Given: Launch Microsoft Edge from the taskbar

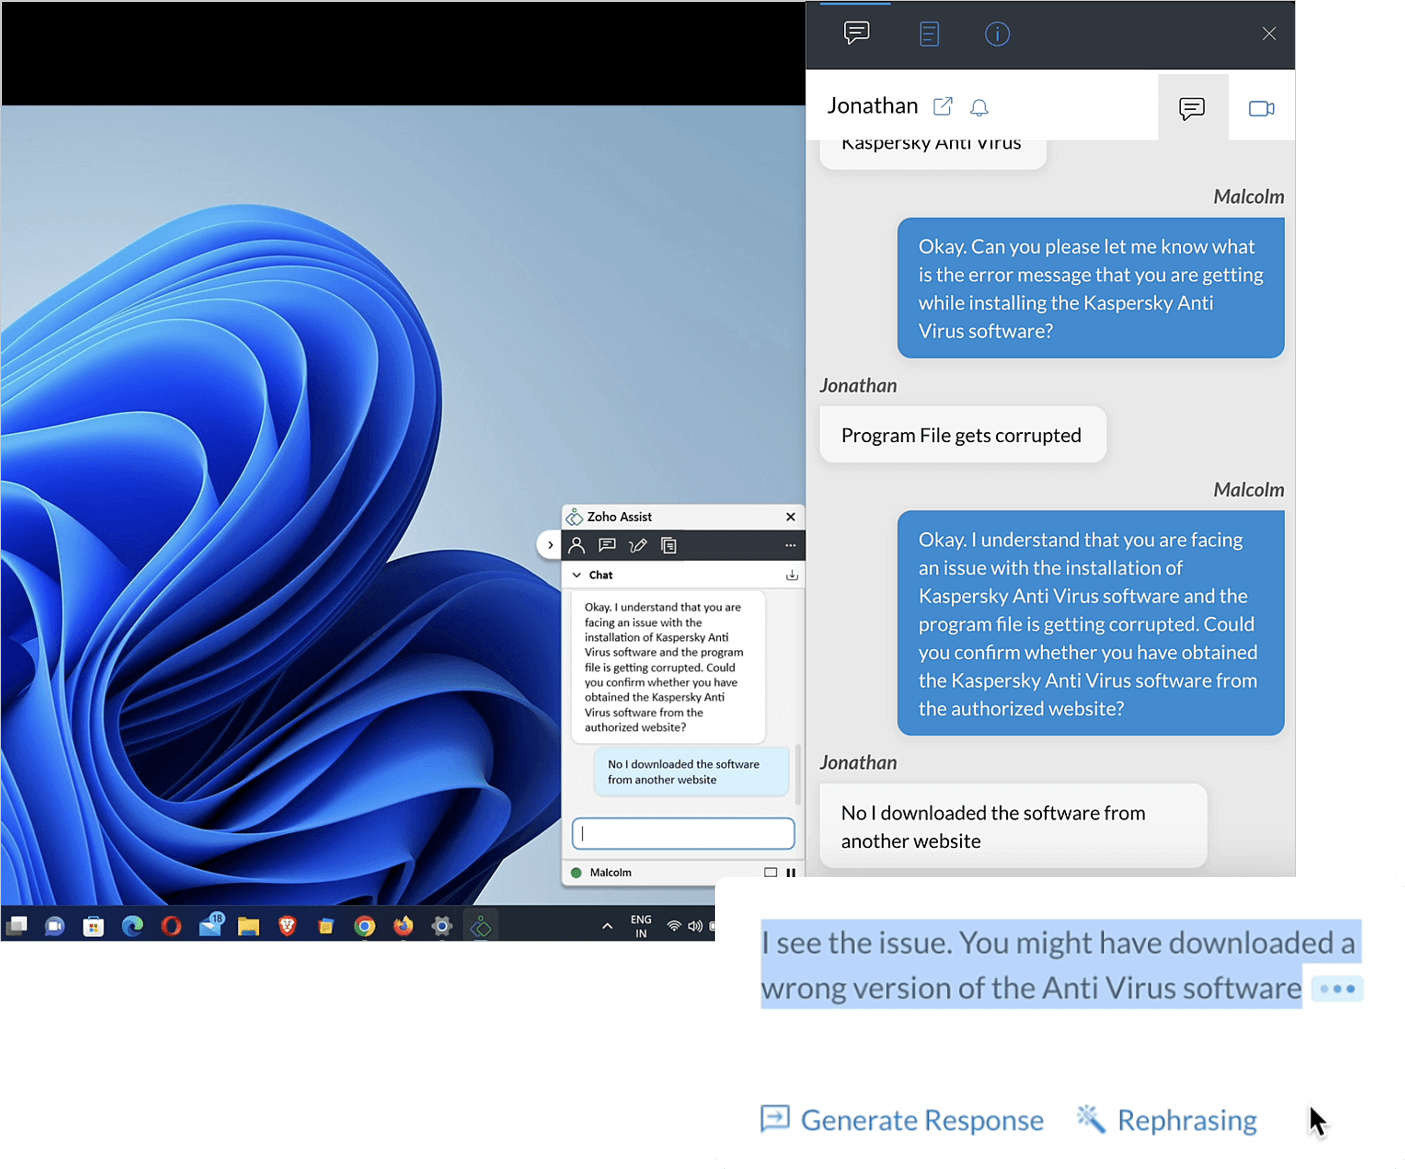Looking at the screenshot, I should pos(132,927).
